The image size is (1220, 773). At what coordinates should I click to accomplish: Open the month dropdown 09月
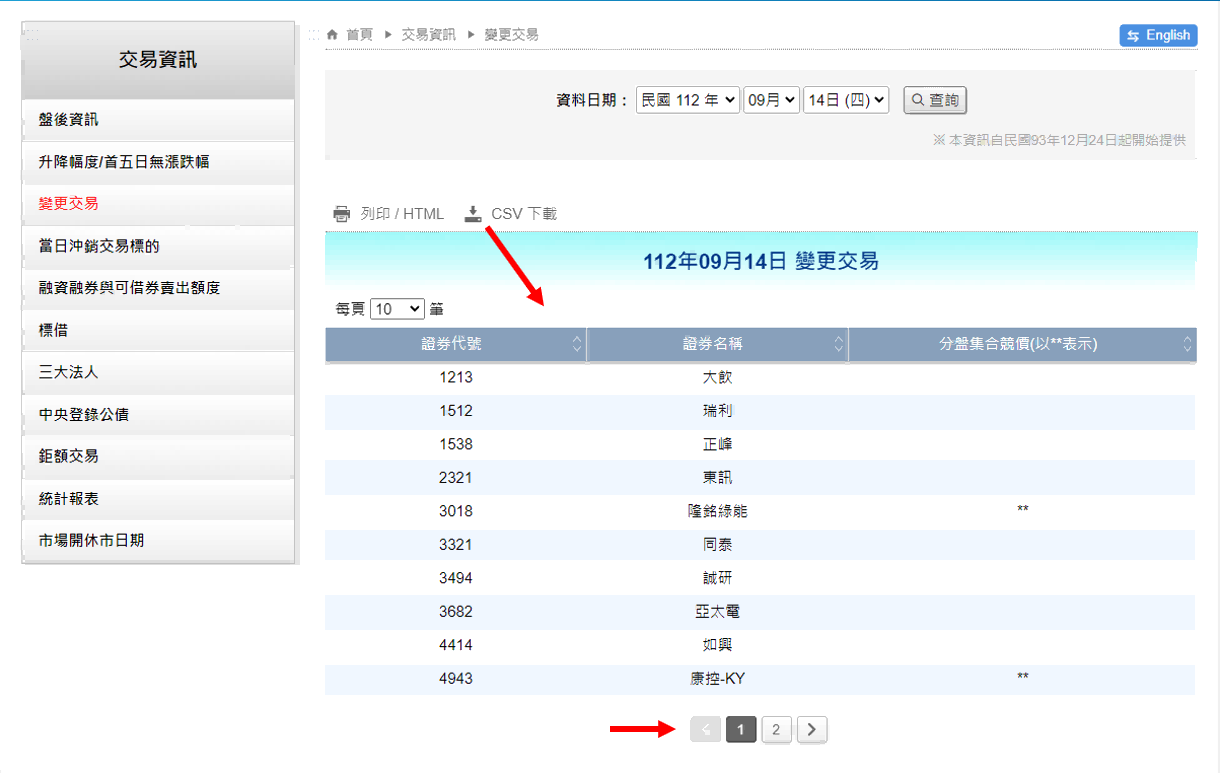pos(771,100)
